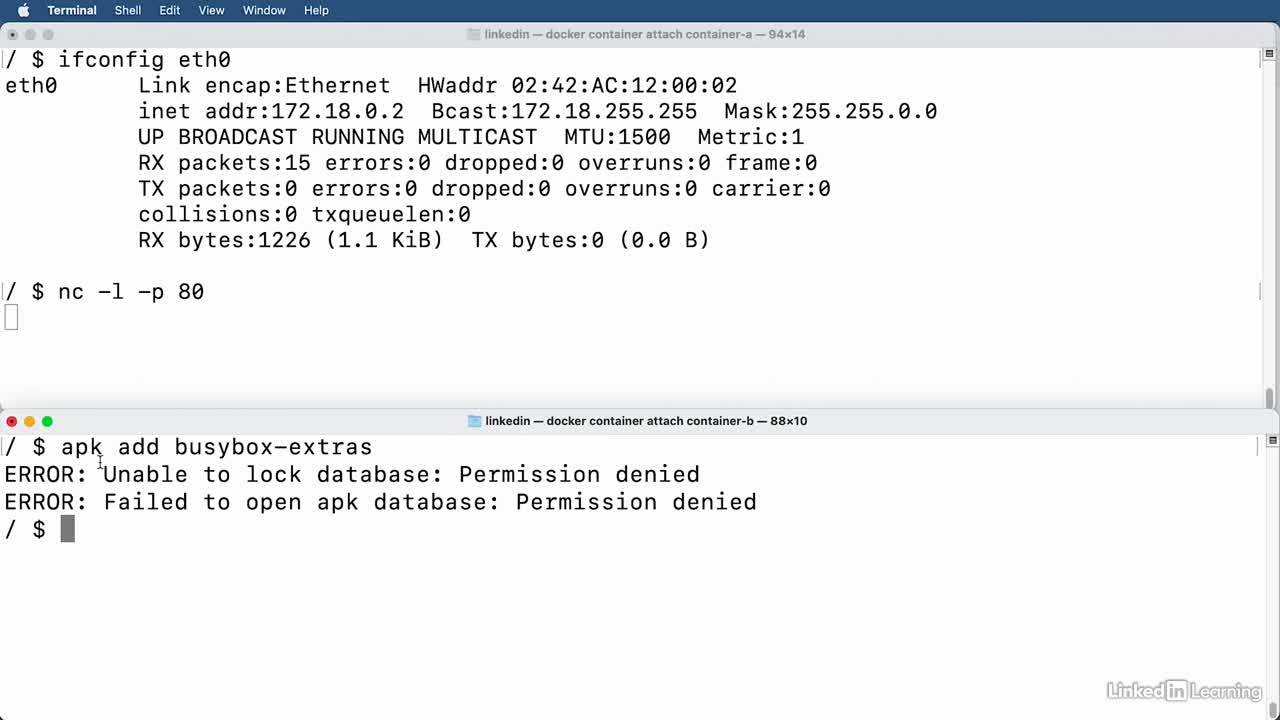Minimize the container-b terminal window
This screenshot has width=1280, height=720.
click(x=29, y=421)
